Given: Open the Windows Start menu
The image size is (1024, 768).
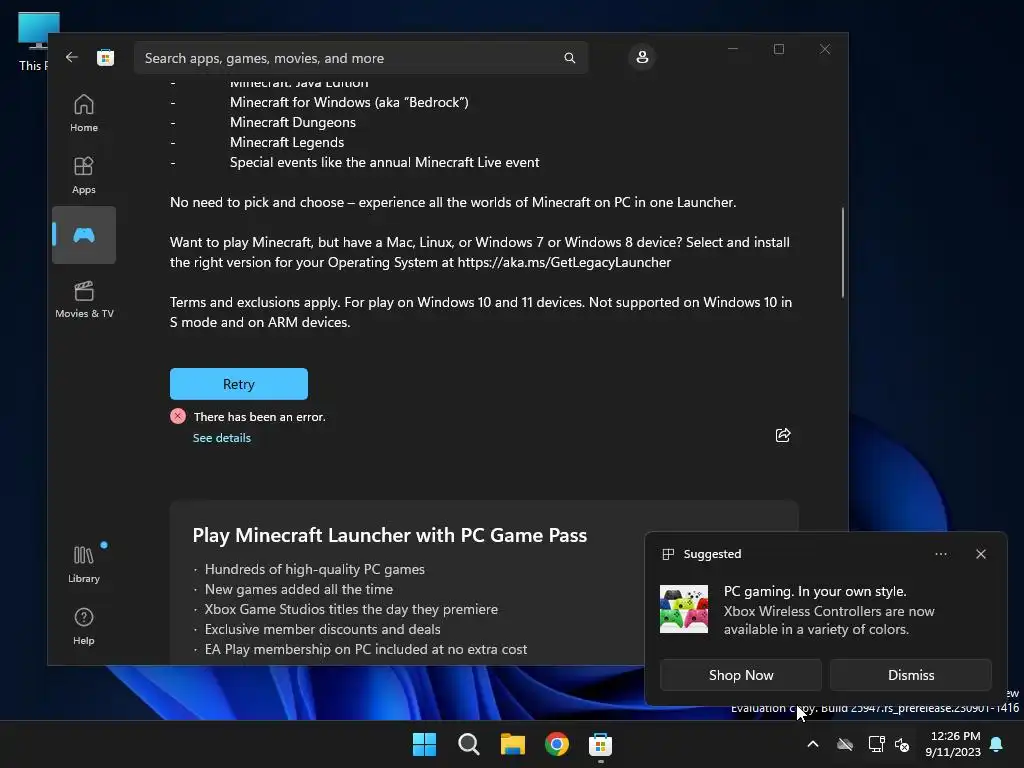Looking at the screenshot, I should pyautogui.click(x=424, y=744).
